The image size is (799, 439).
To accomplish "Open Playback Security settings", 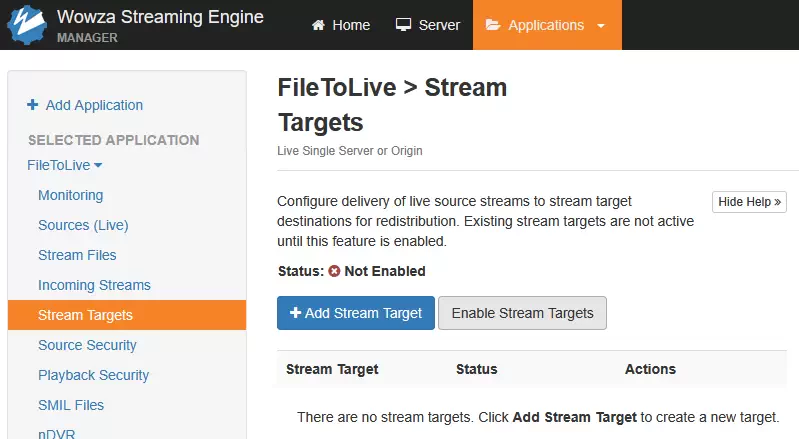I will point(93,375).
